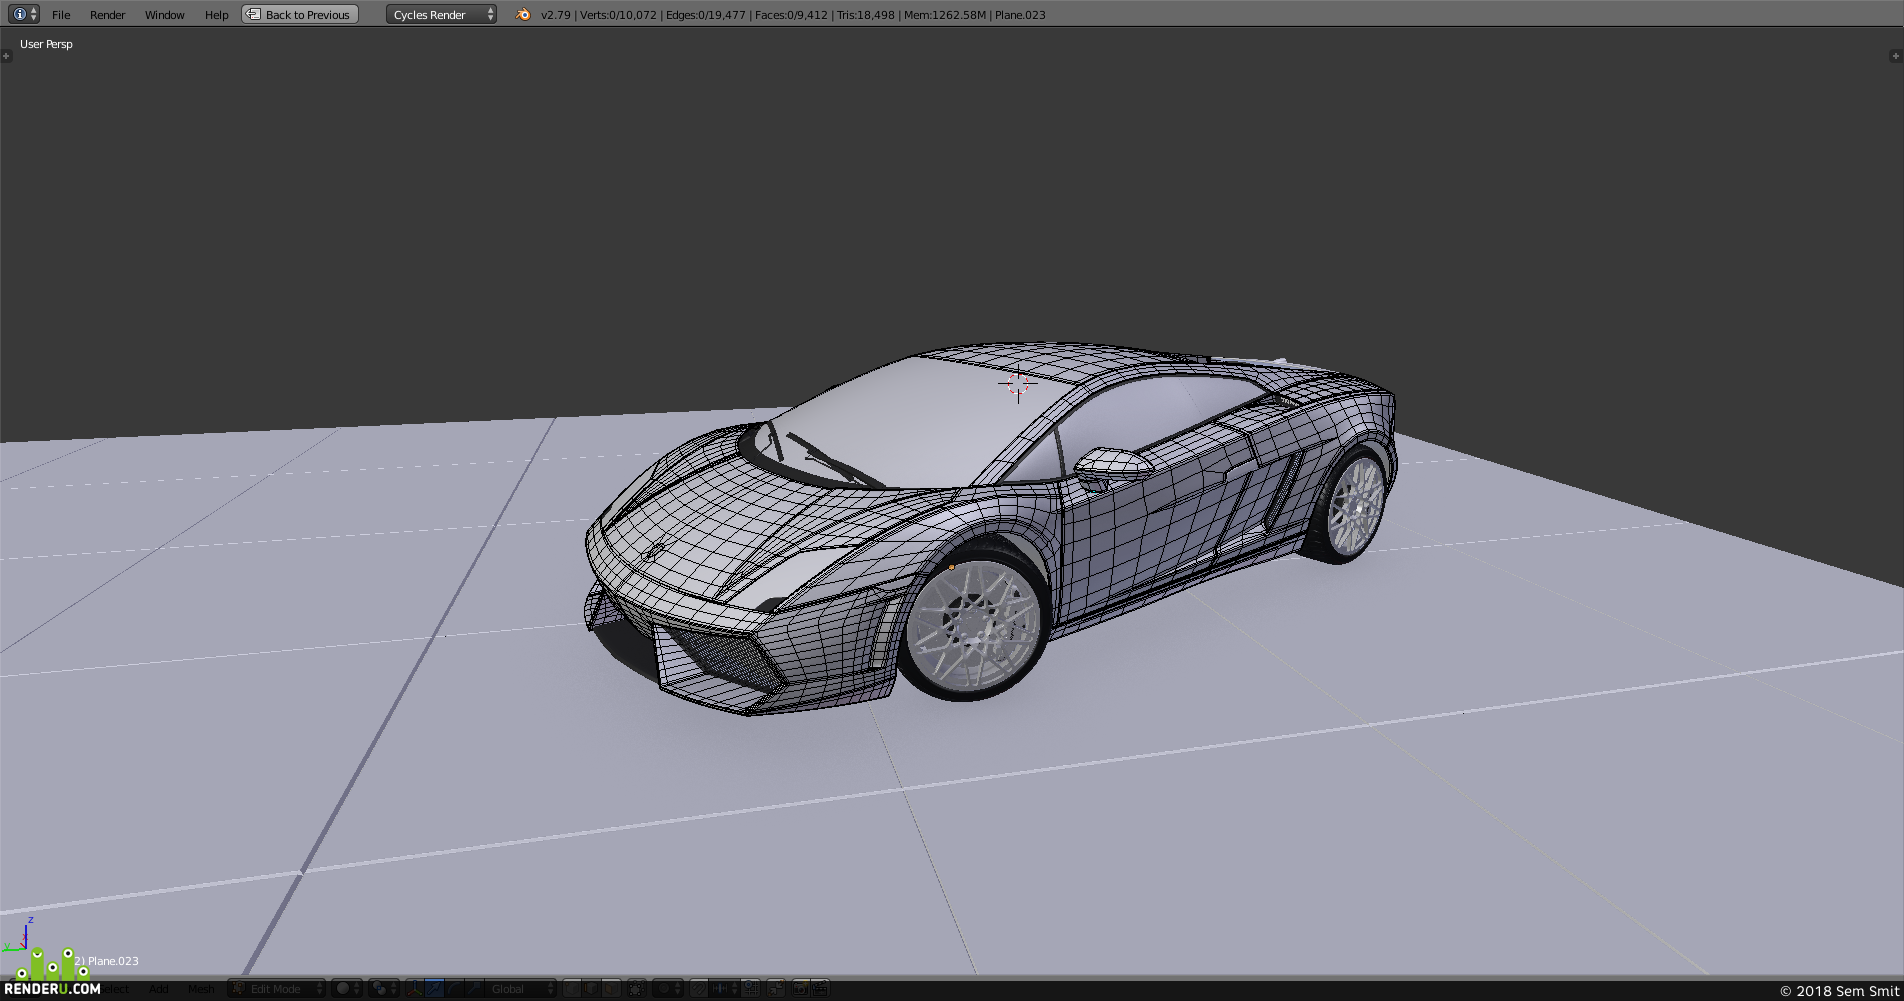The height and width of the screenshot is (1001, 1904).
Task: Open the pivot point selector
Action: (384, 989)
